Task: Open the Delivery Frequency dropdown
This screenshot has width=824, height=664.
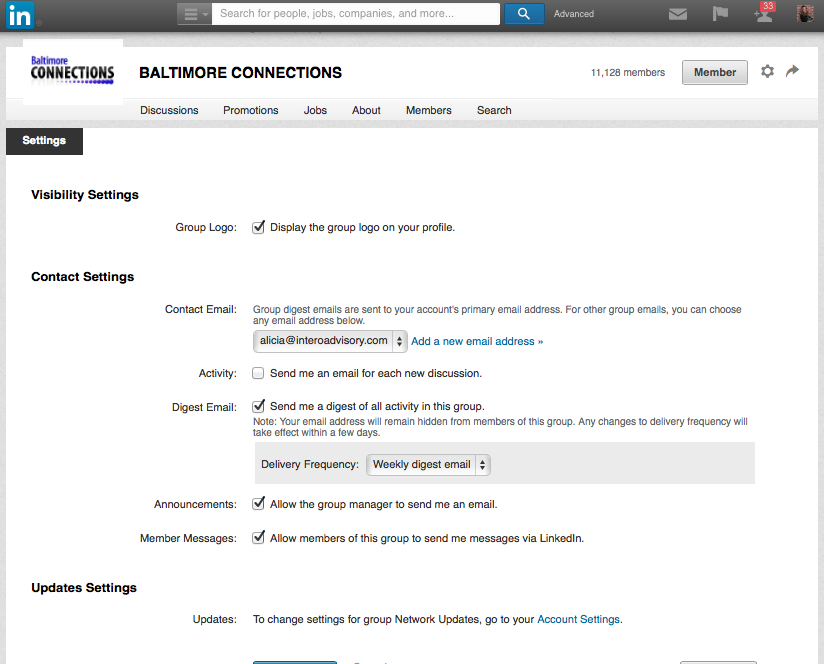Action: [x=429, y=465]
